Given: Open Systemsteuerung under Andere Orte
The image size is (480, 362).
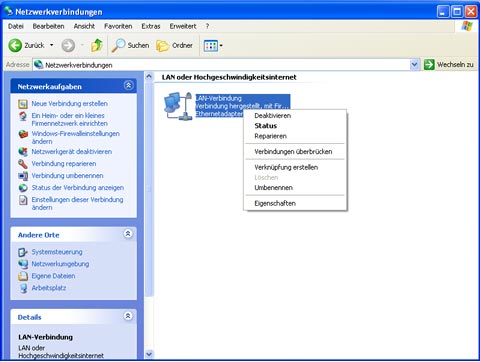Looking at the screenshot, I should click(57, 252).
